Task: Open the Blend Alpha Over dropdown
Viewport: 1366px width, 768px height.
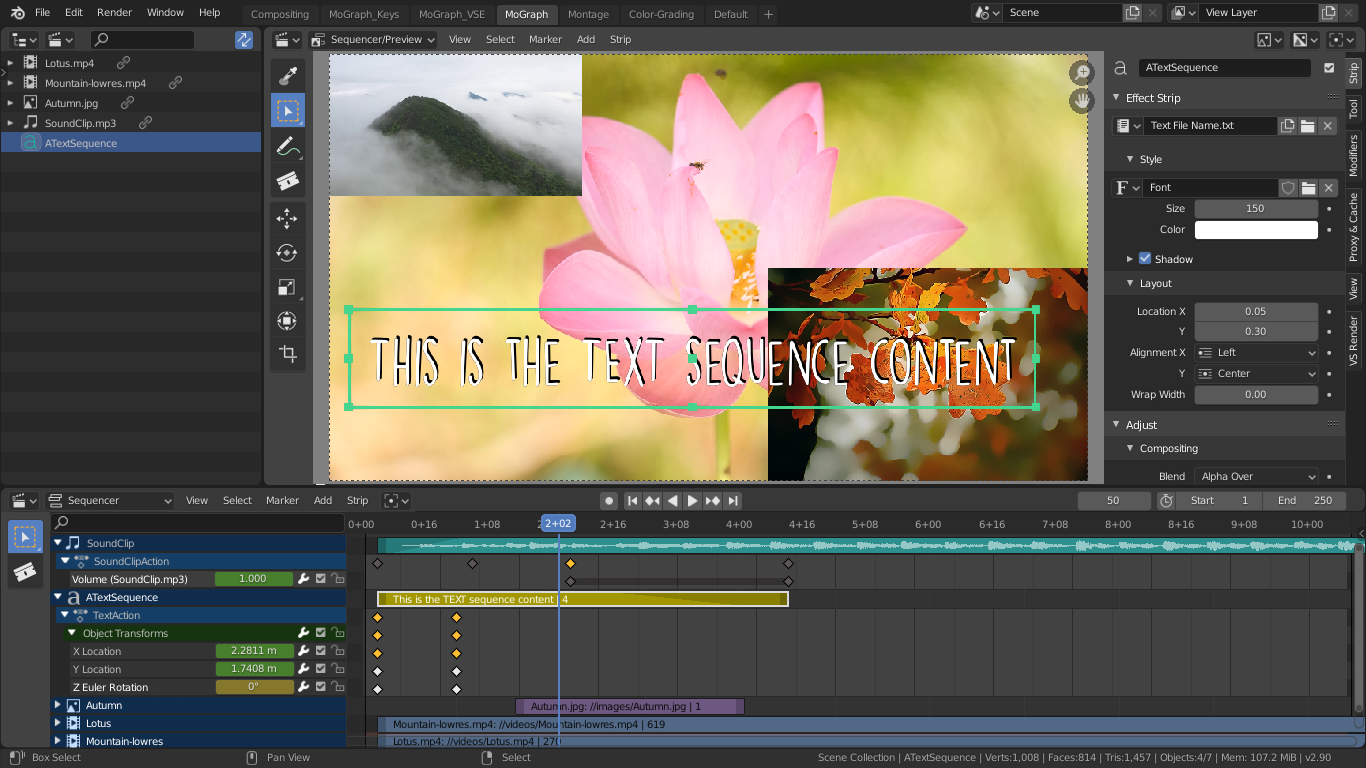Action: point(1257,476)
